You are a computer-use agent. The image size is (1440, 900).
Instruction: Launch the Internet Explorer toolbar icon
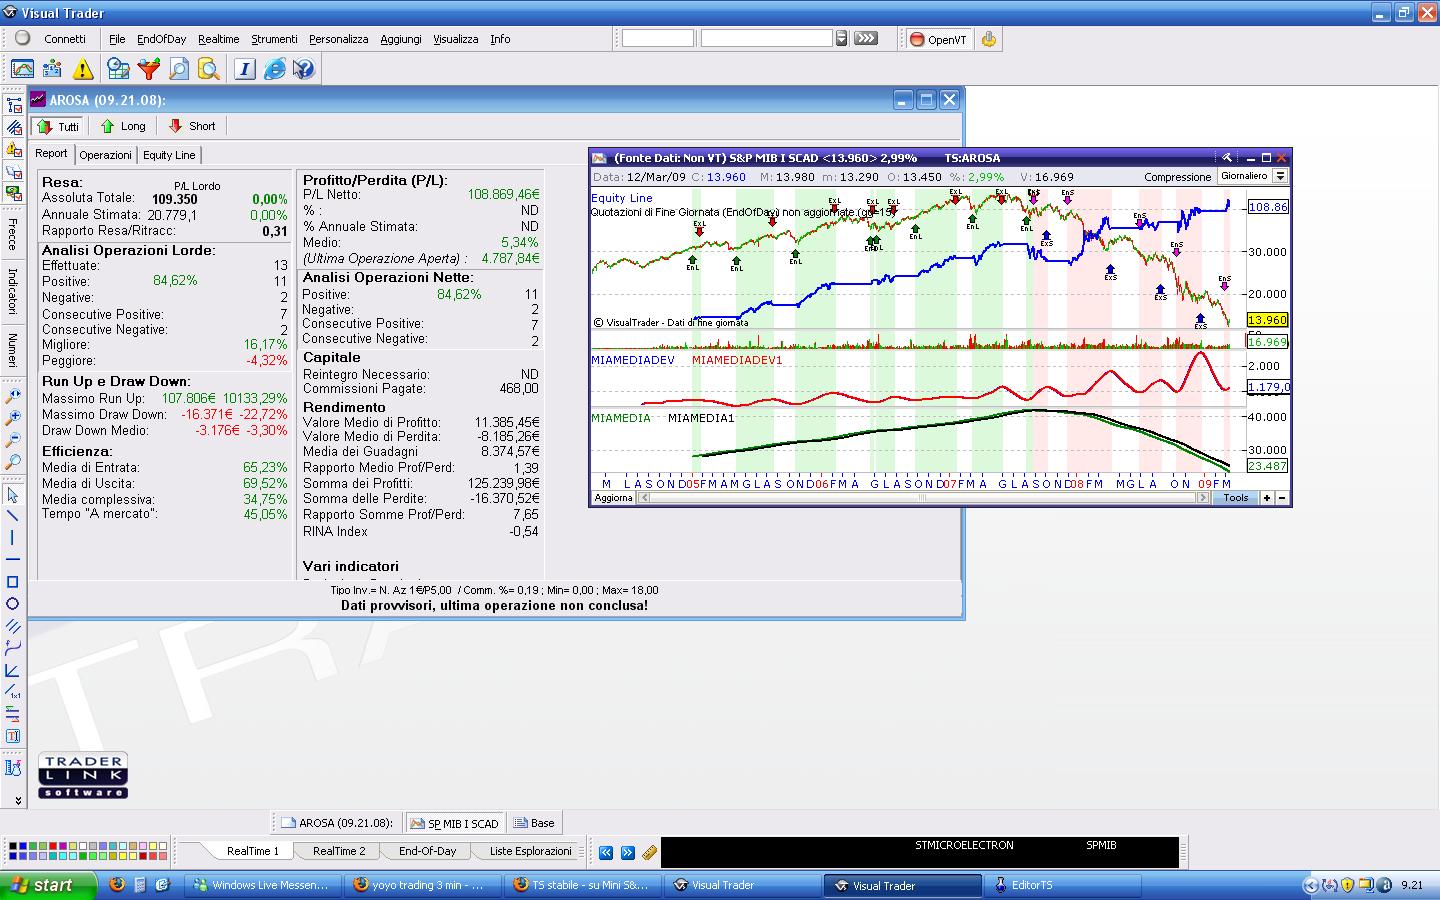[275, 69]
